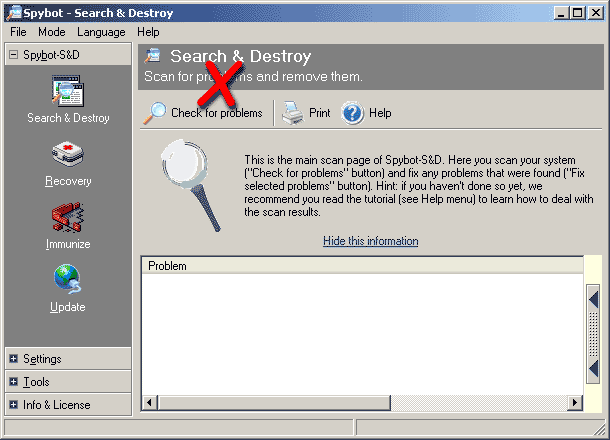Click the horizontal scrollbar left arrow
This screenshot has height=440, width=610.
tap(147, 402)
